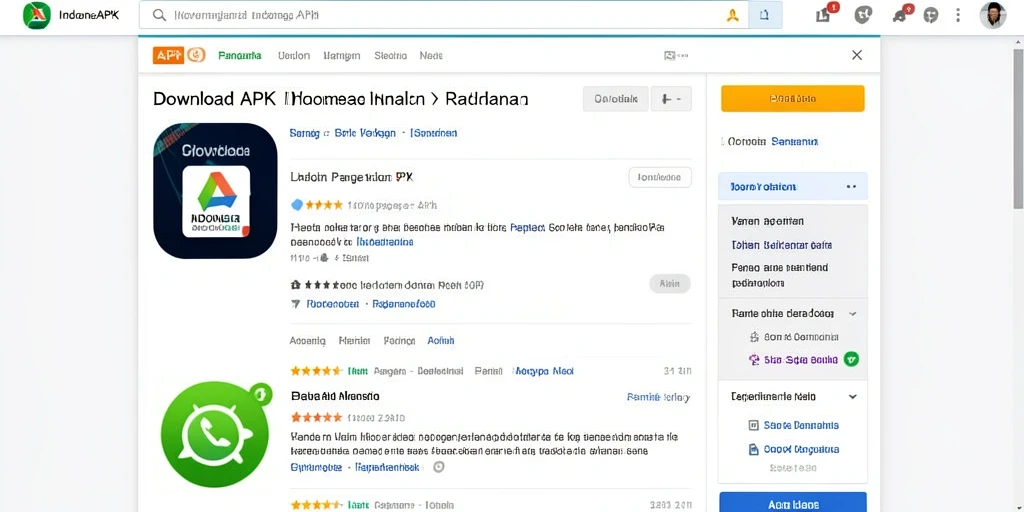Open the green WhatsApp-style app thumbnail

[x=215, y=435]
